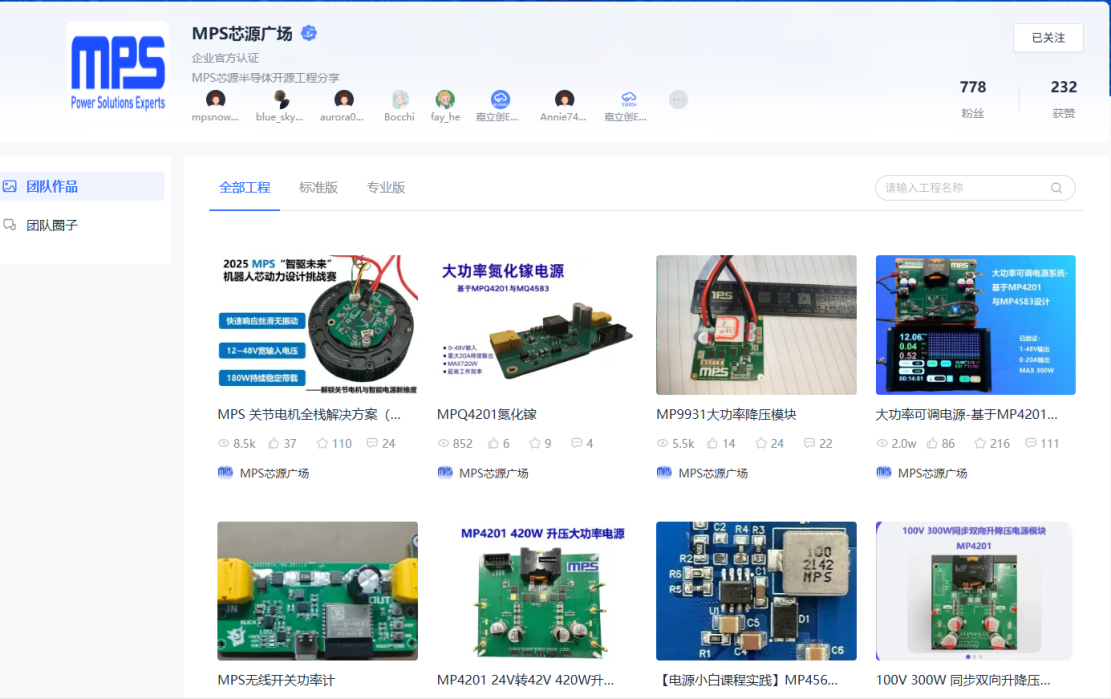Image resolution: width=1111 pixels, height=699 pixels.
Task: Focus the 请输入工程名称 search field
Action: pyautogui.click(x=975, y=188)
